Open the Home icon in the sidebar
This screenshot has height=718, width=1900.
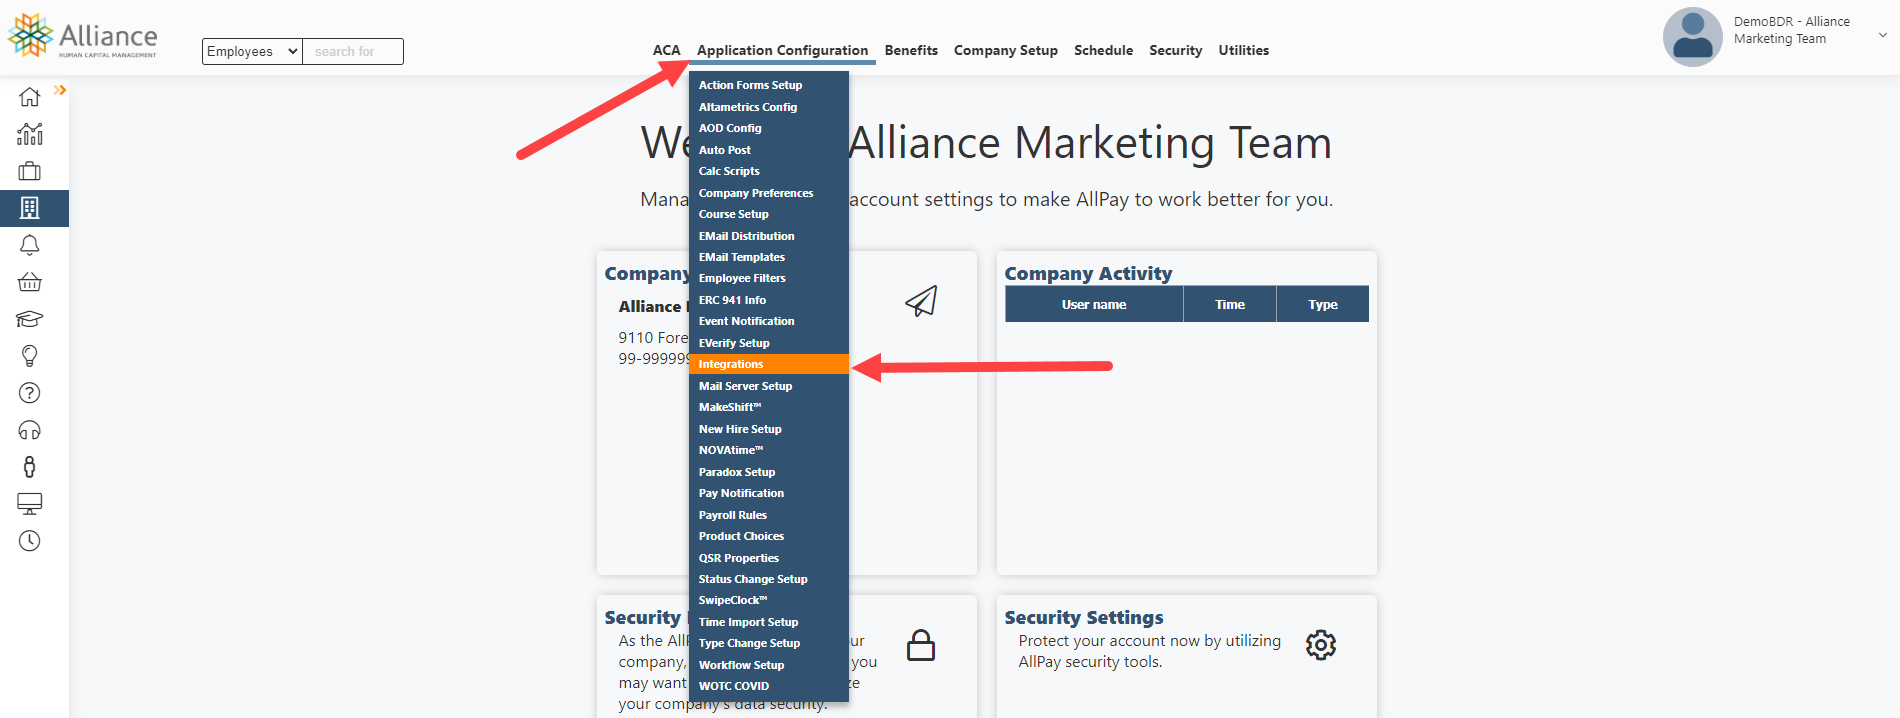pos(30,97)
